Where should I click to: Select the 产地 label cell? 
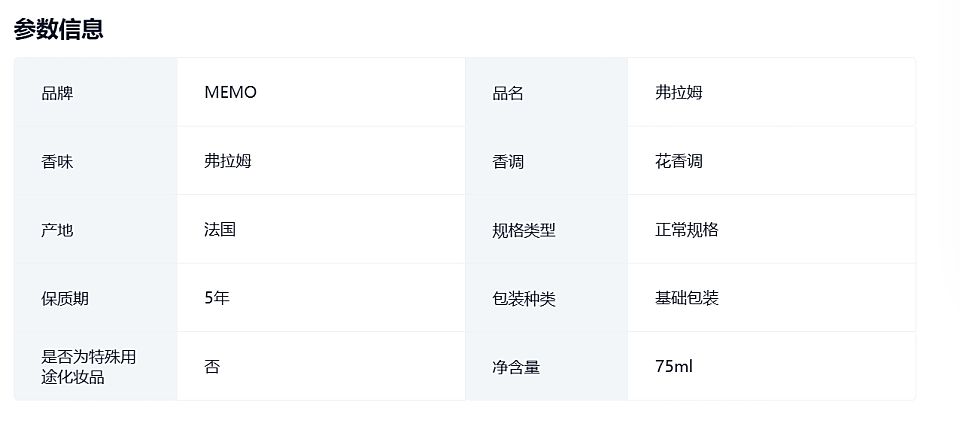point(96,230)
